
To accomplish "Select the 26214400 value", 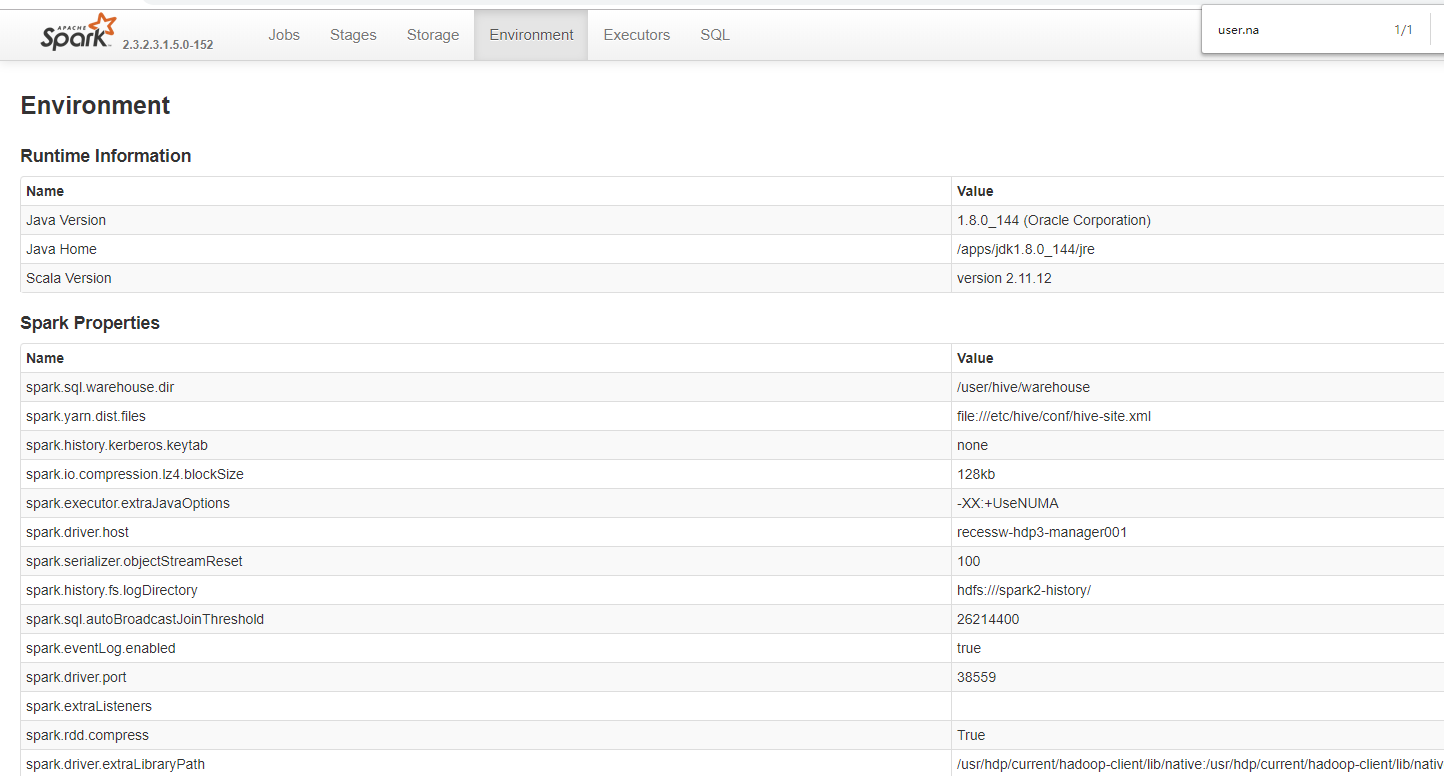I will pos(988,619).
